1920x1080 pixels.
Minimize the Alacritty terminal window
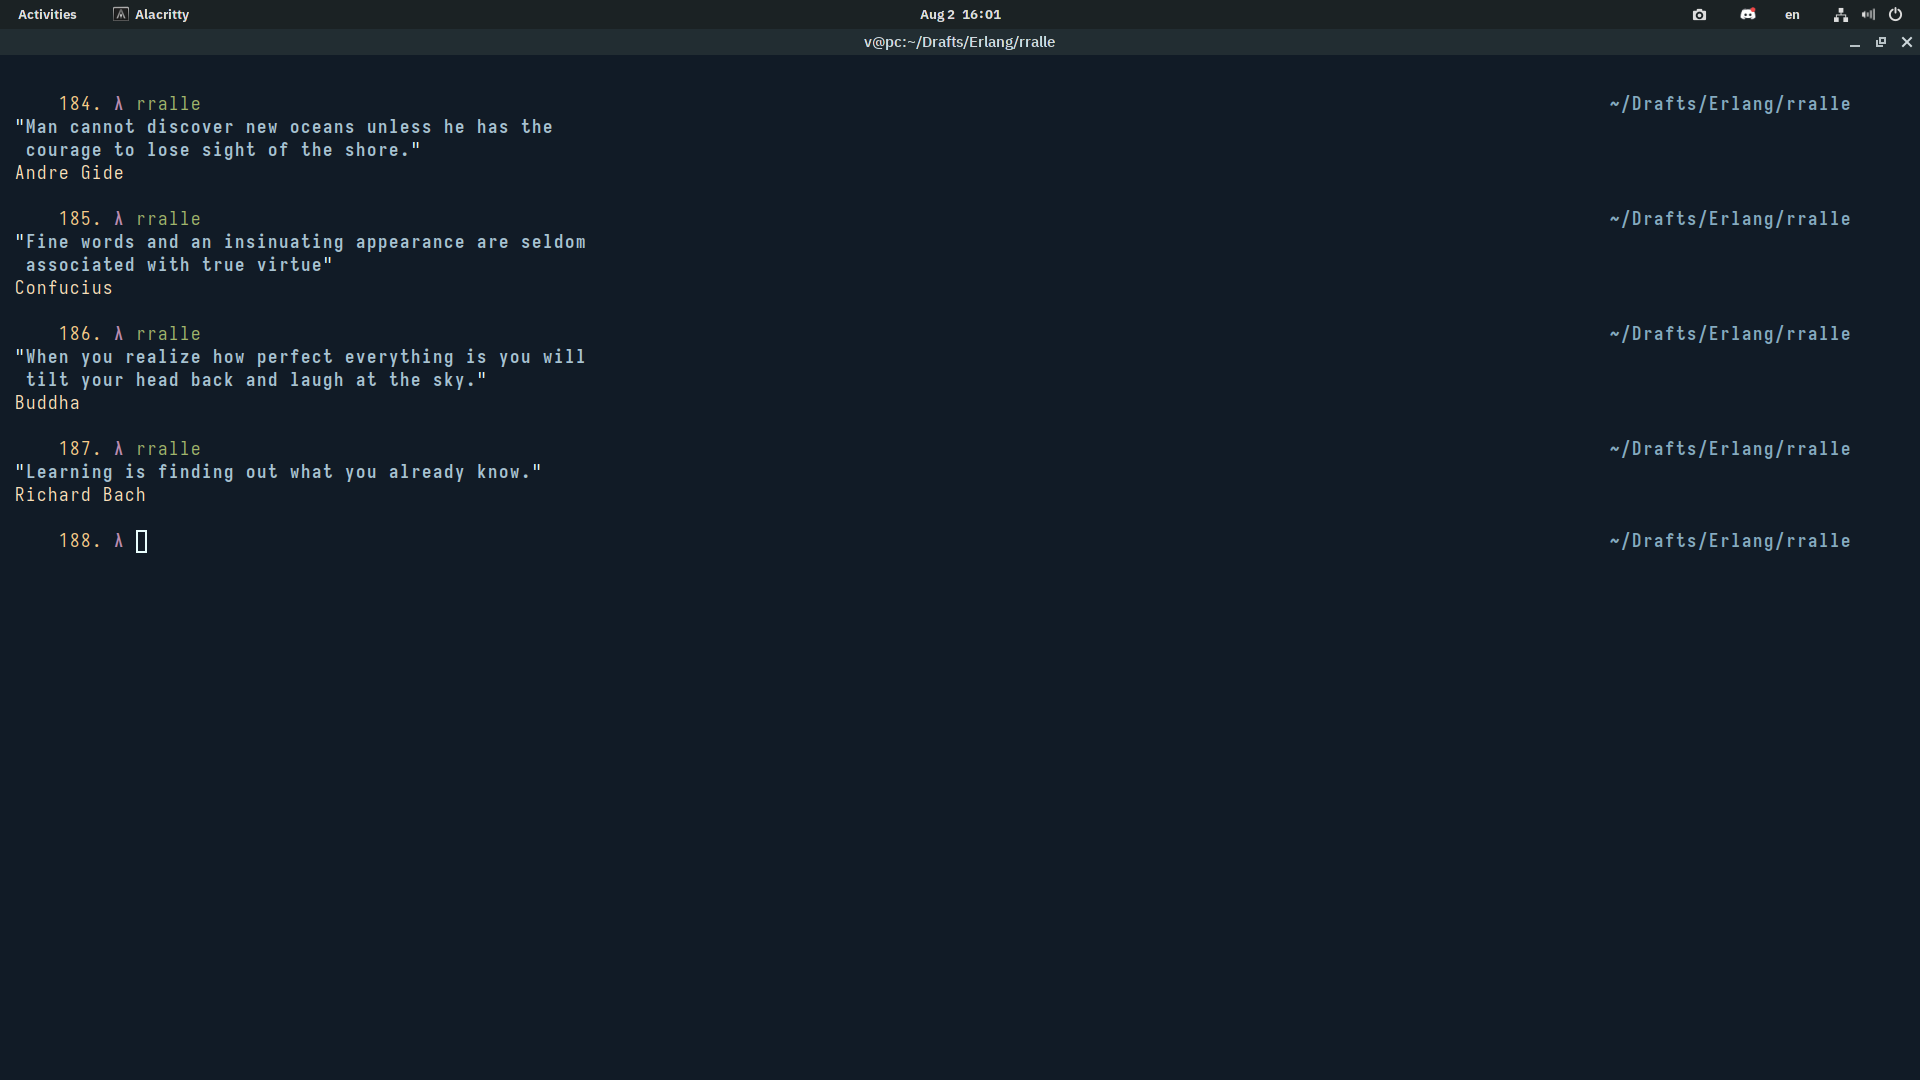click(x=1855, y=42)
